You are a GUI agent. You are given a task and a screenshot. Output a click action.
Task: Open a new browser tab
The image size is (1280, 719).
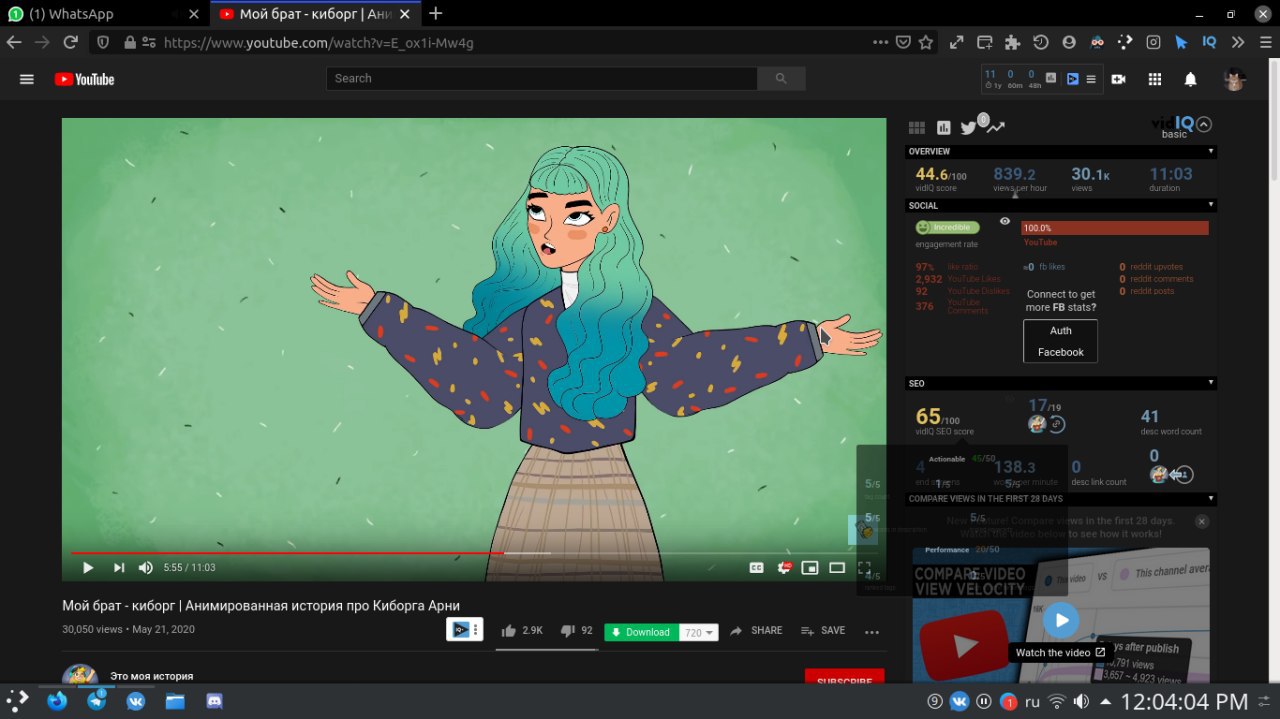point(436,14)
